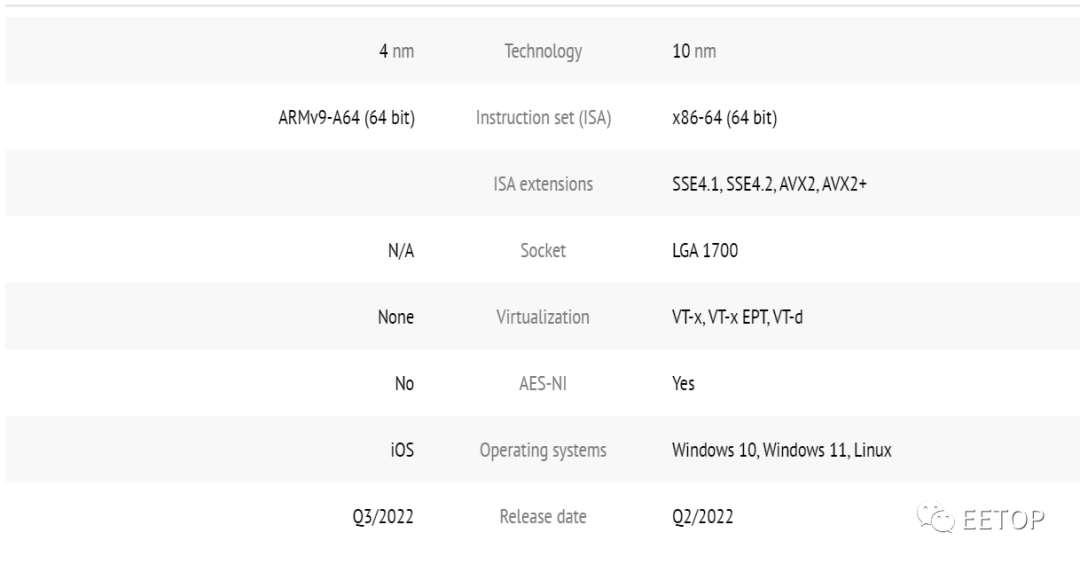Select the AES-NI row label
Screen dimensions: 1080x564
[543, 383]
